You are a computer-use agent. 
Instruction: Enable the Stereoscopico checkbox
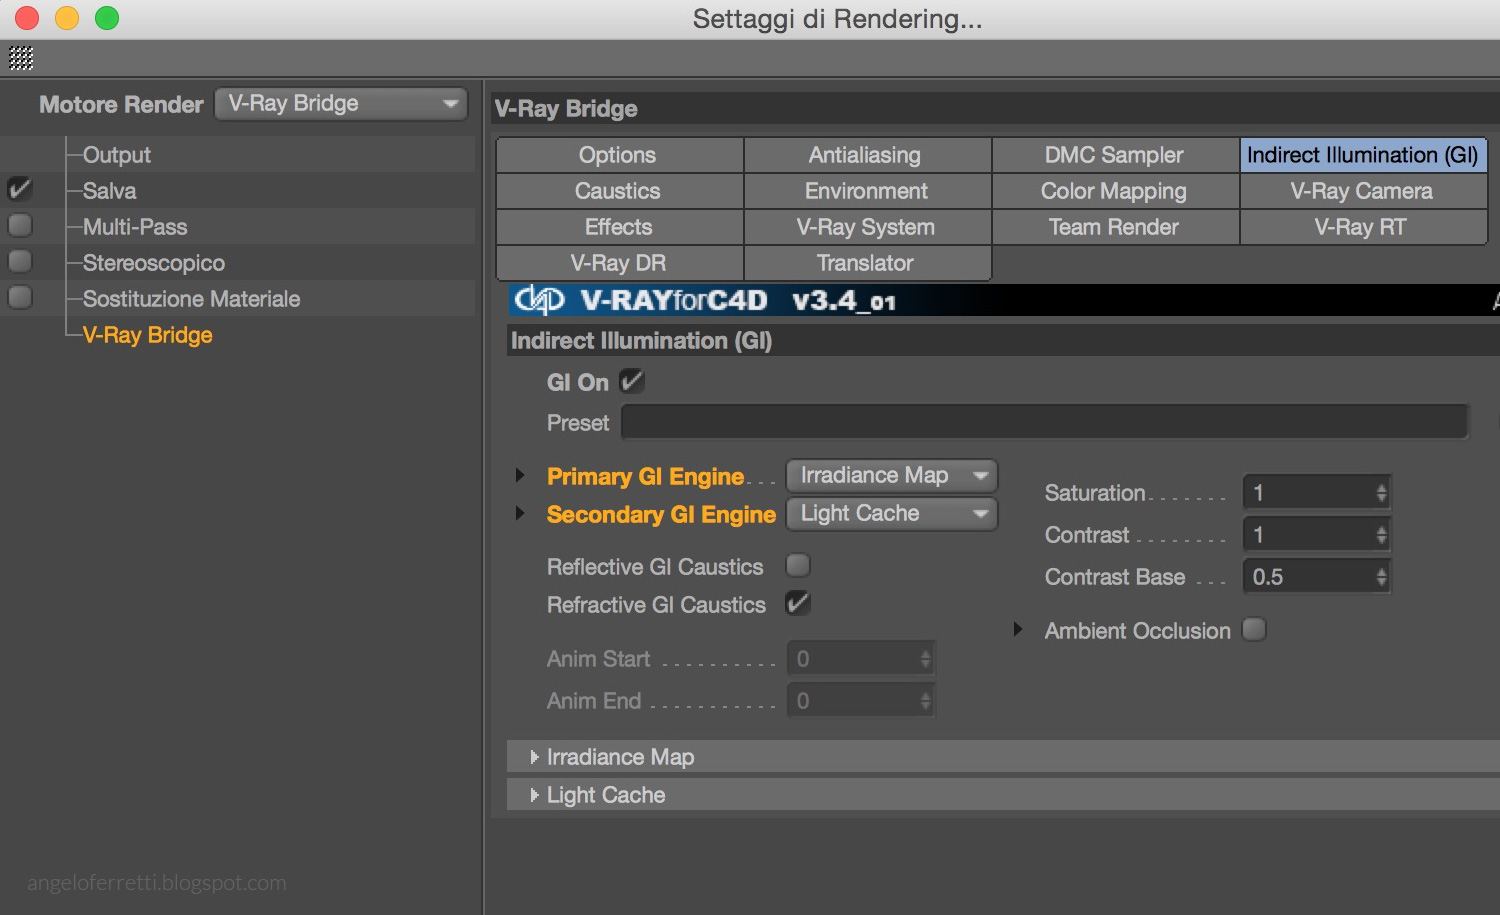[20, 261]
